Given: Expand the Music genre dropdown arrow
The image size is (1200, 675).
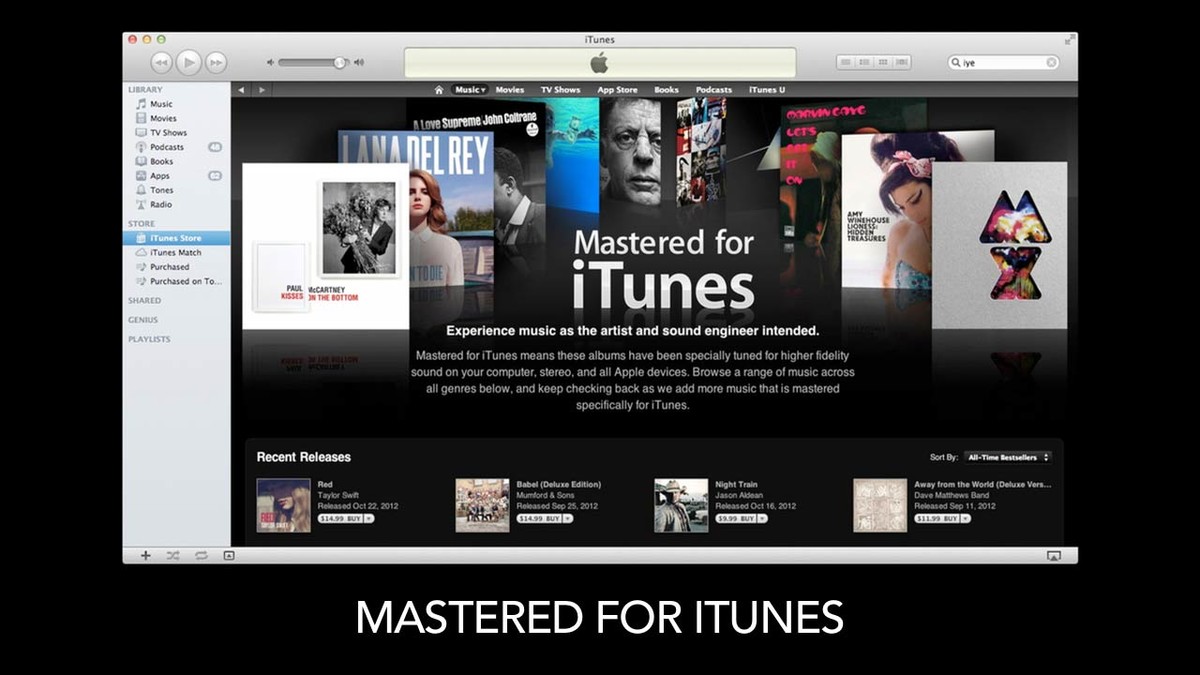Looking at the screenshot, I should pyautogui.click(x=484, y=89).
